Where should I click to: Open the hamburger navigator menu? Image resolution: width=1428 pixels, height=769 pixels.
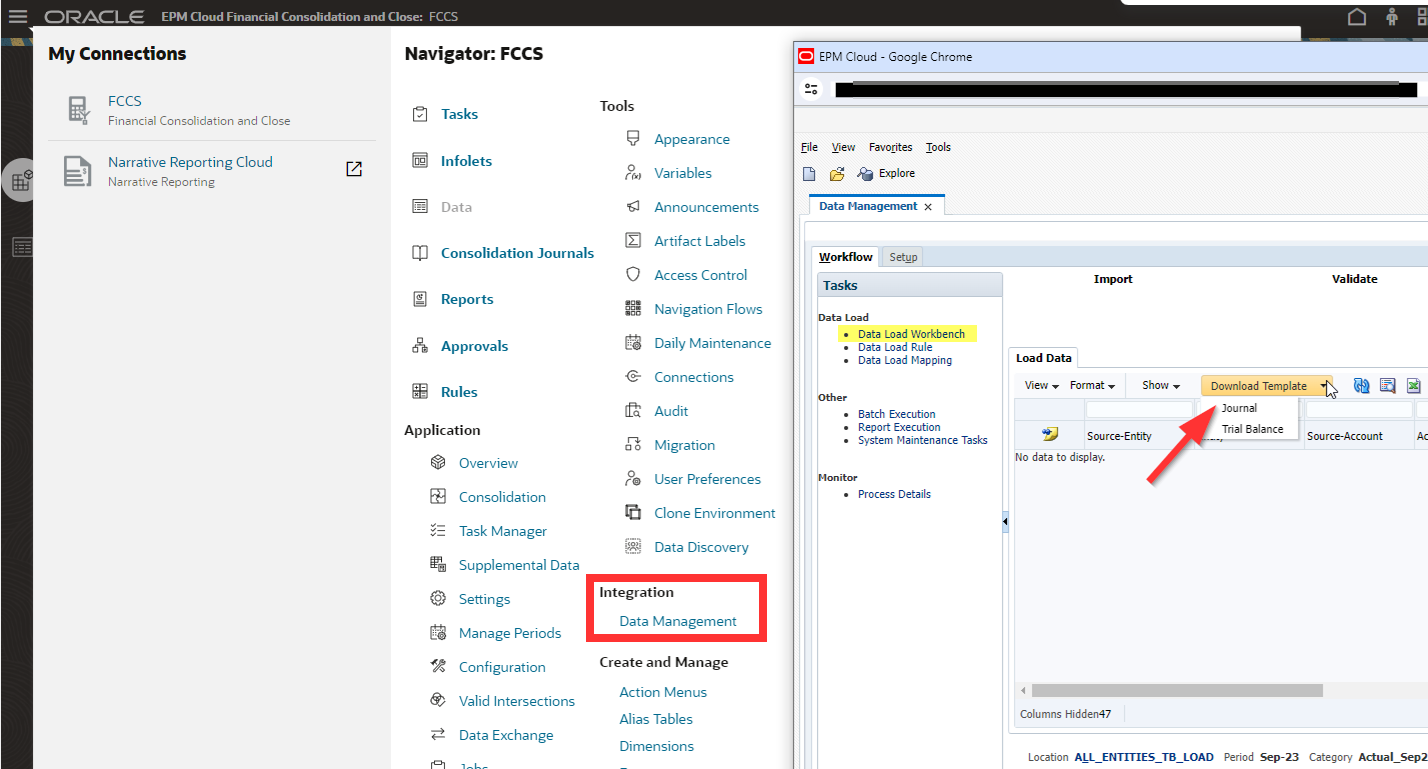click(17, 17)
